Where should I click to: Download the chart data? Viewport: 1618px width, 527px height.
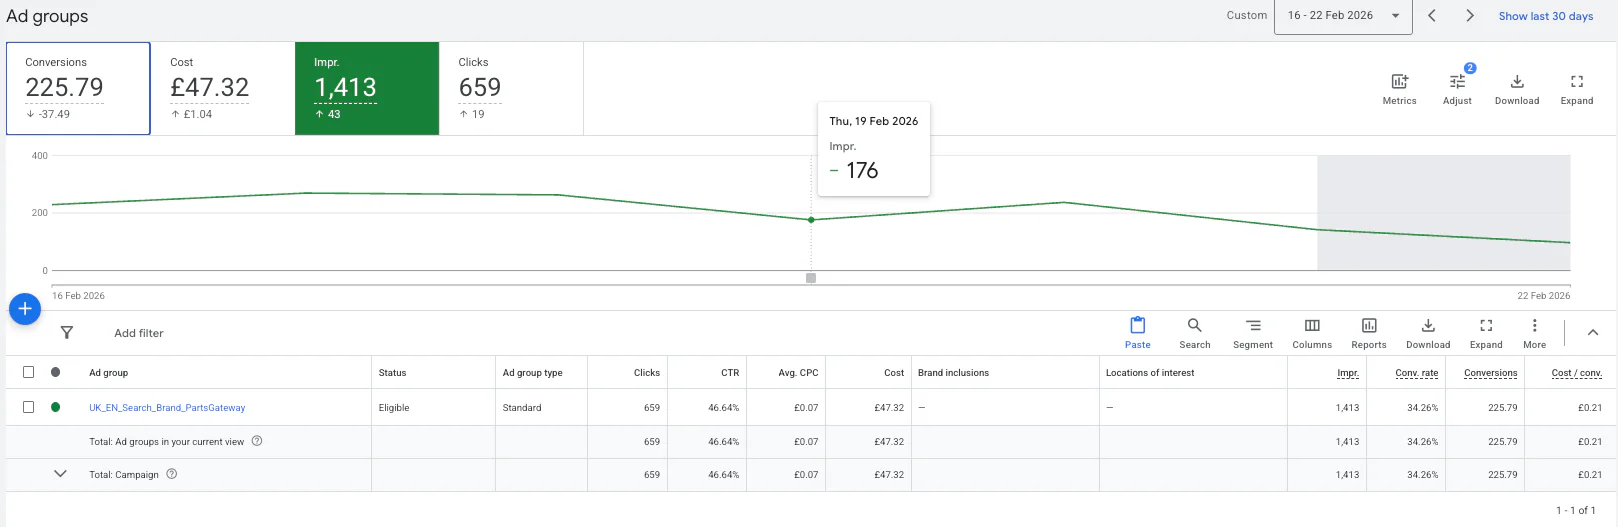pyautogui.click(x=1517, y=88)
